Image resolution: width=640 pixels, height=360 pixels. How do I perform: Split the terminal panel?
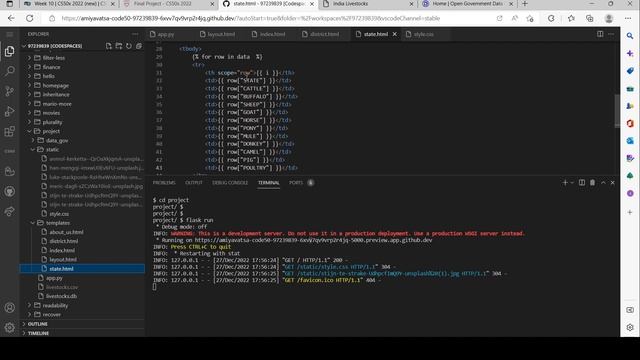(x=582, y=183)
